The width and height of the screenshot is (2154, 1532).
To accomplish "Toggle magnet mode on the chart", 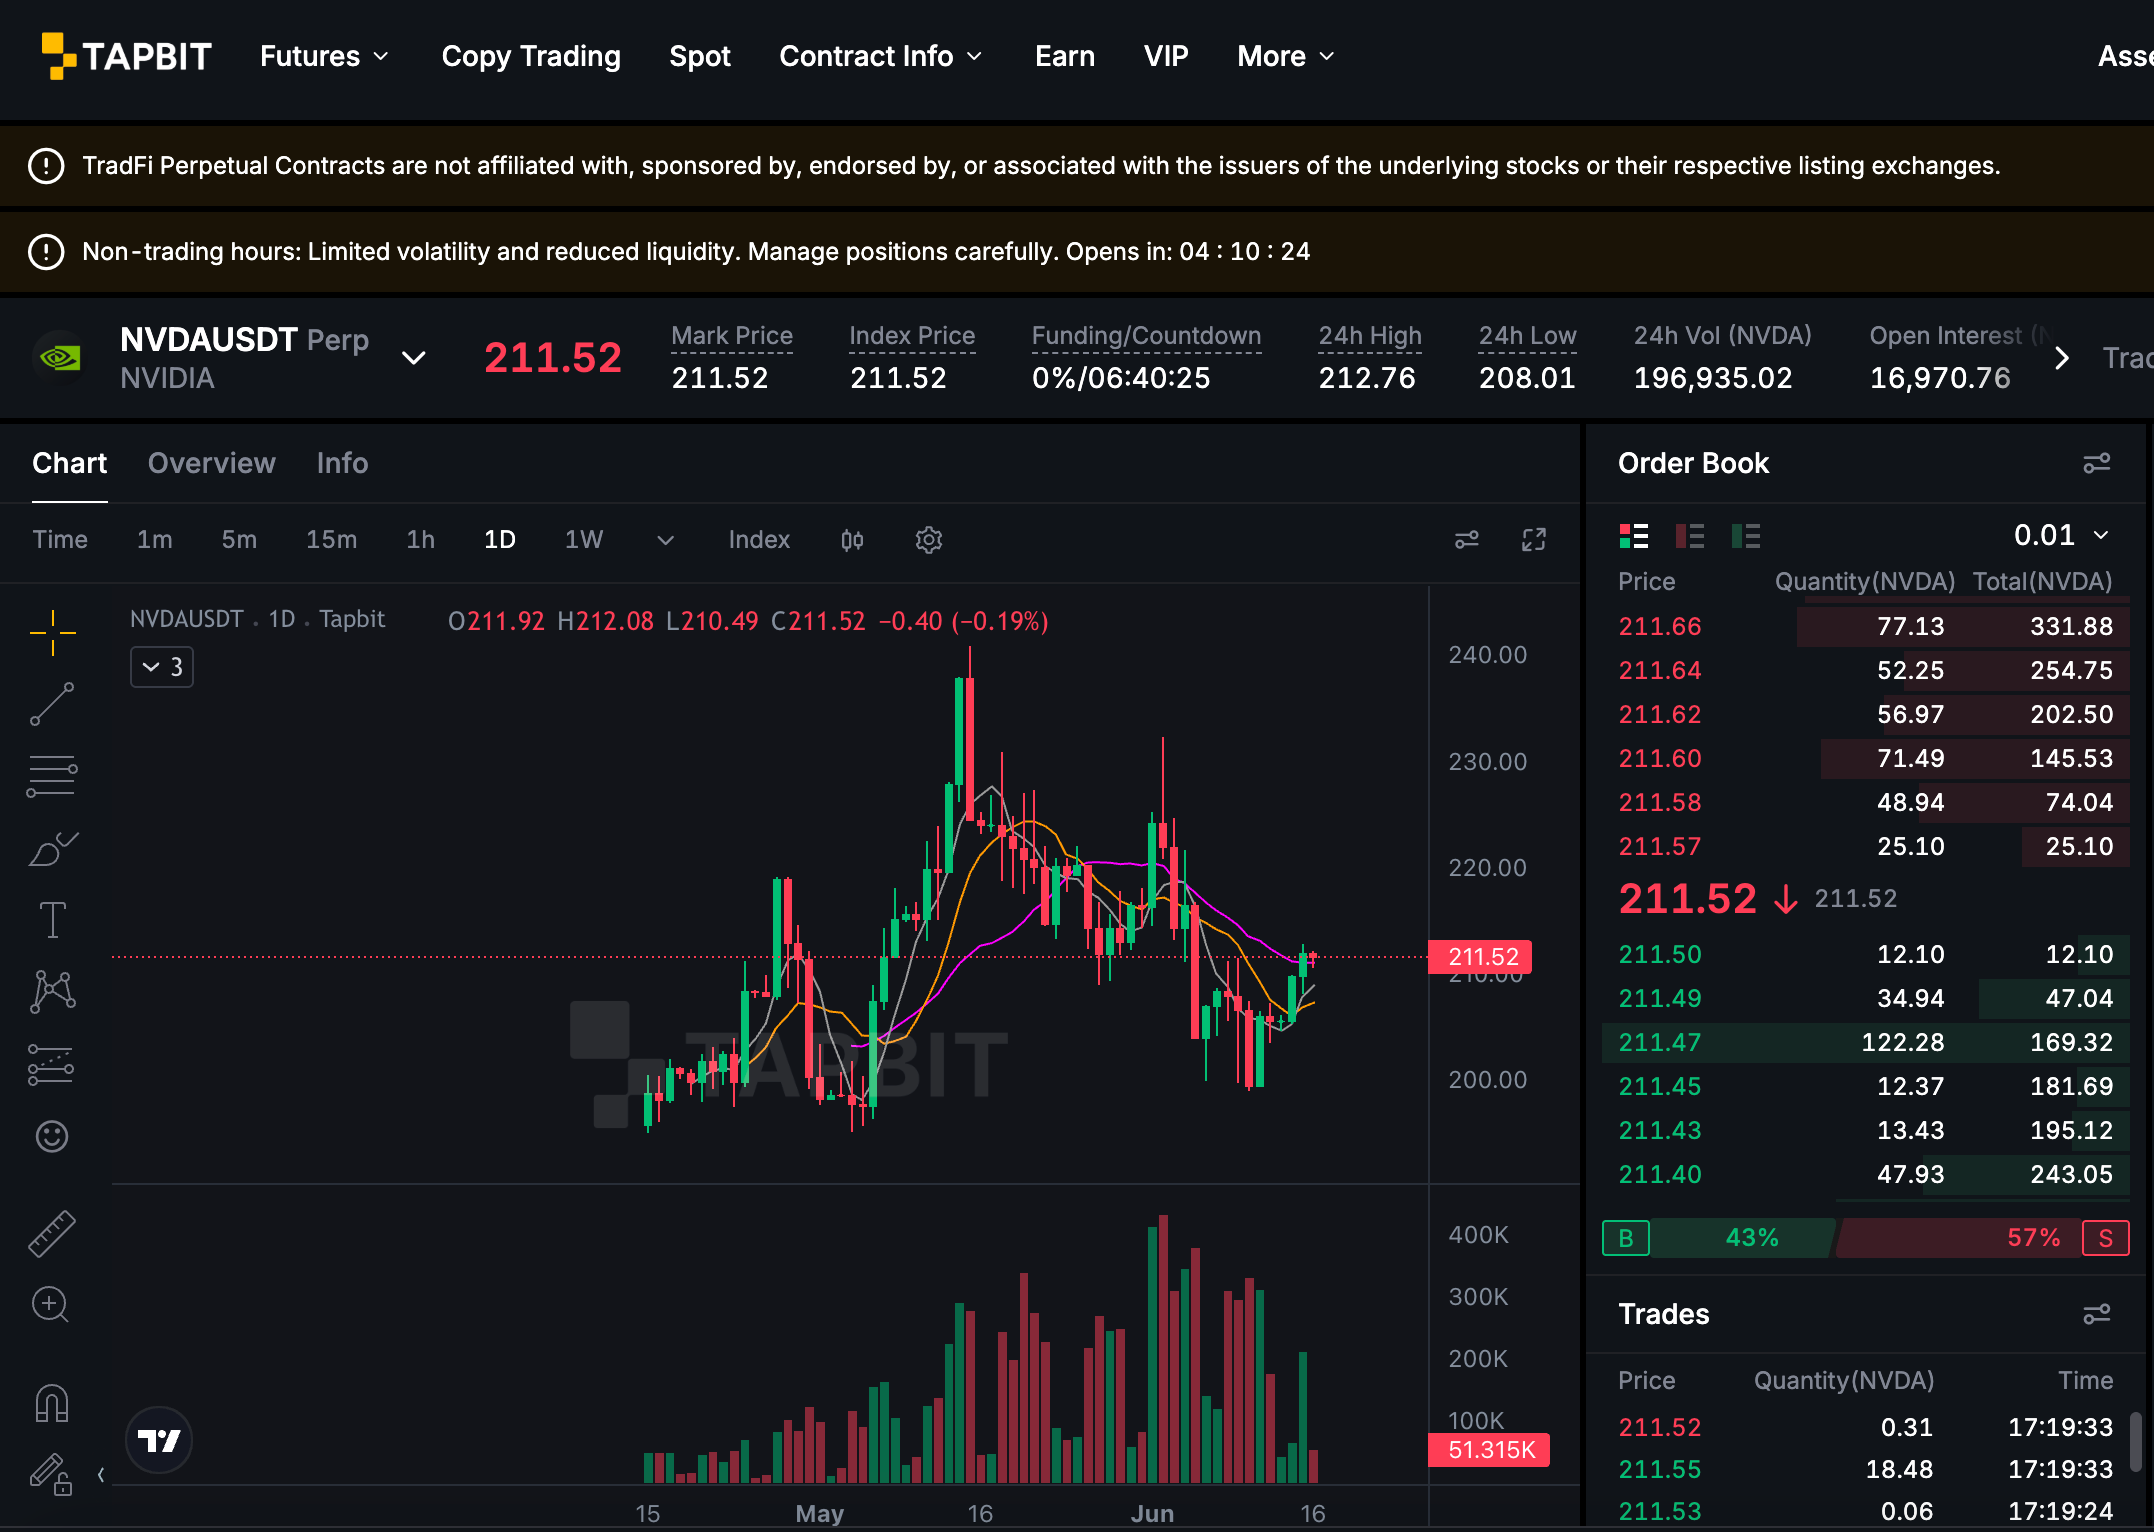I will (x=52, y=1403).
